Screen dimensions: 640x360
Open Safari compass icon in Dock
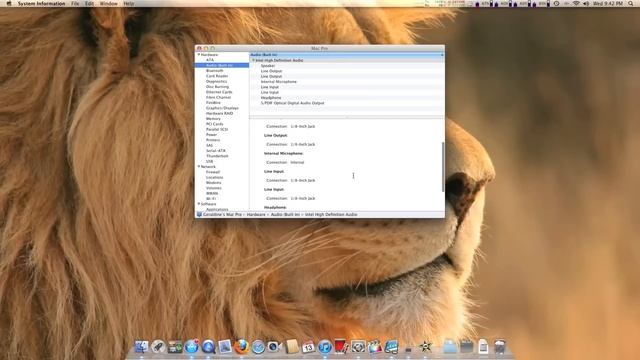point(258,347)
